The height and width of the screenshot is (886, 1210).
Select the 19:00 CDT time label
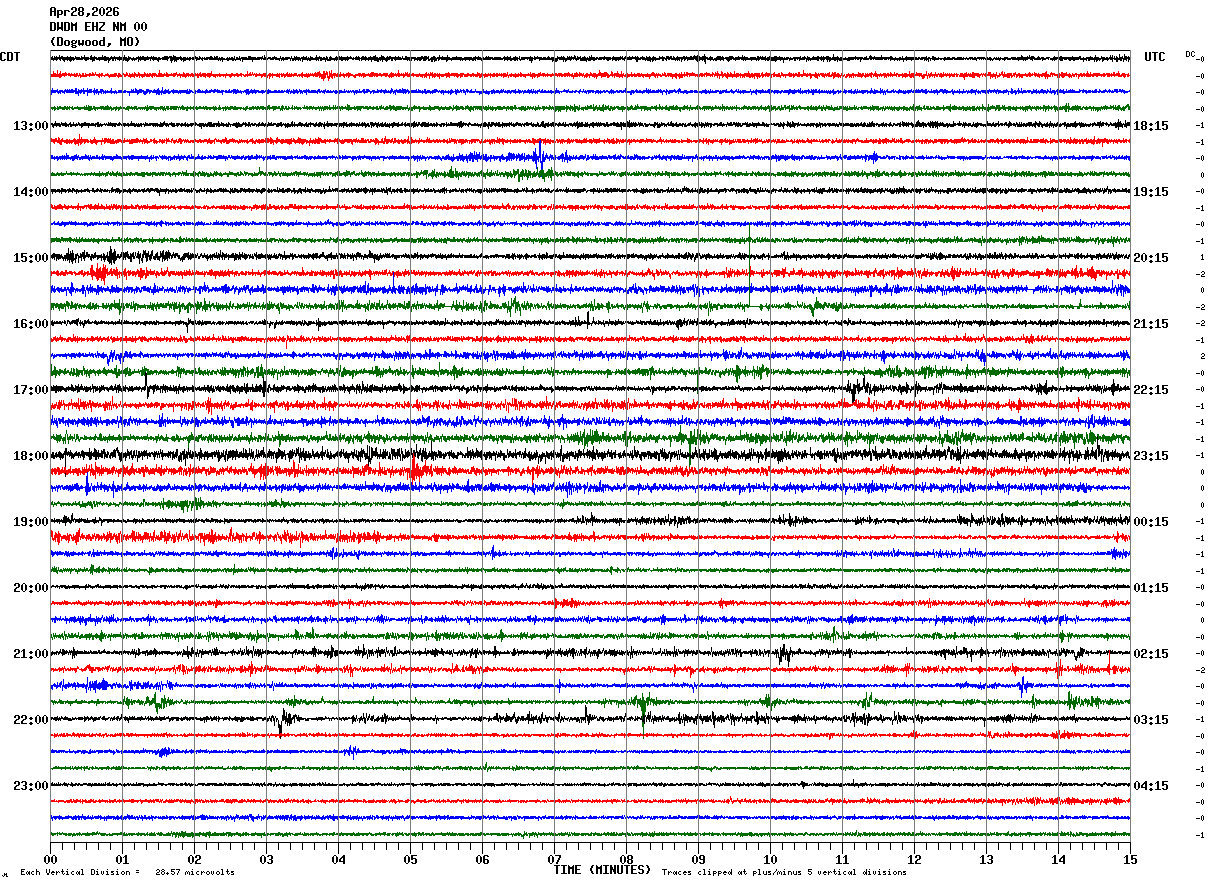pos(31,522)
